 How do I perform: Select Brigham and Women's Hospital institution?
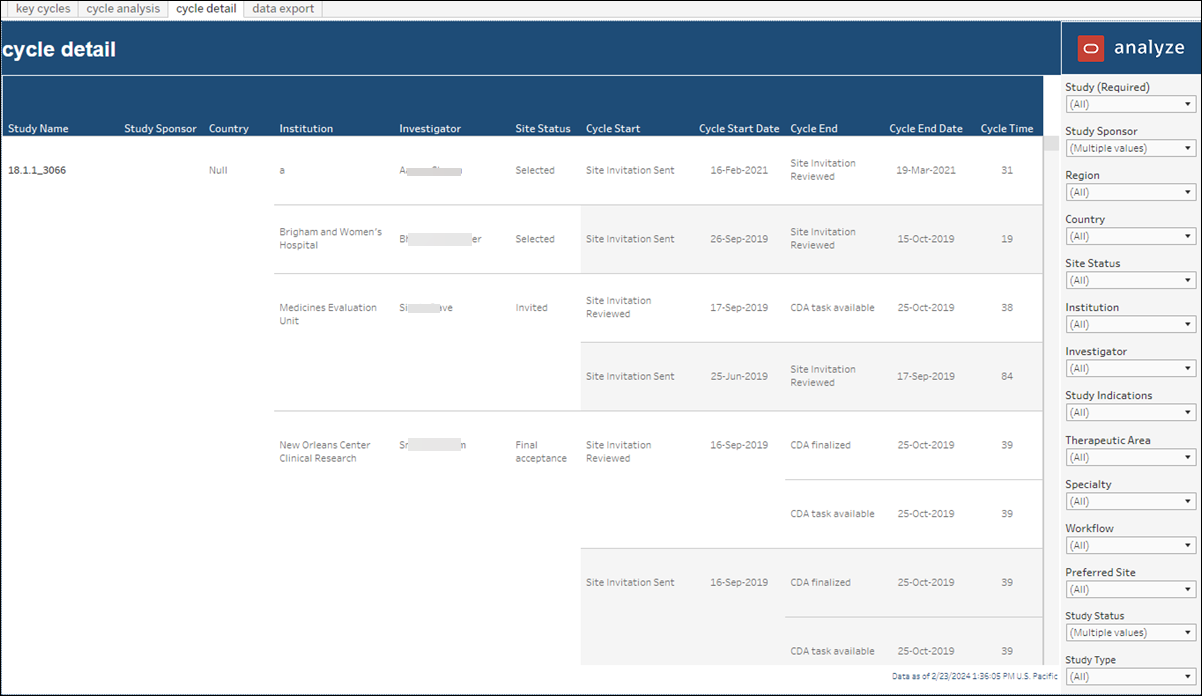click(331, 239)
